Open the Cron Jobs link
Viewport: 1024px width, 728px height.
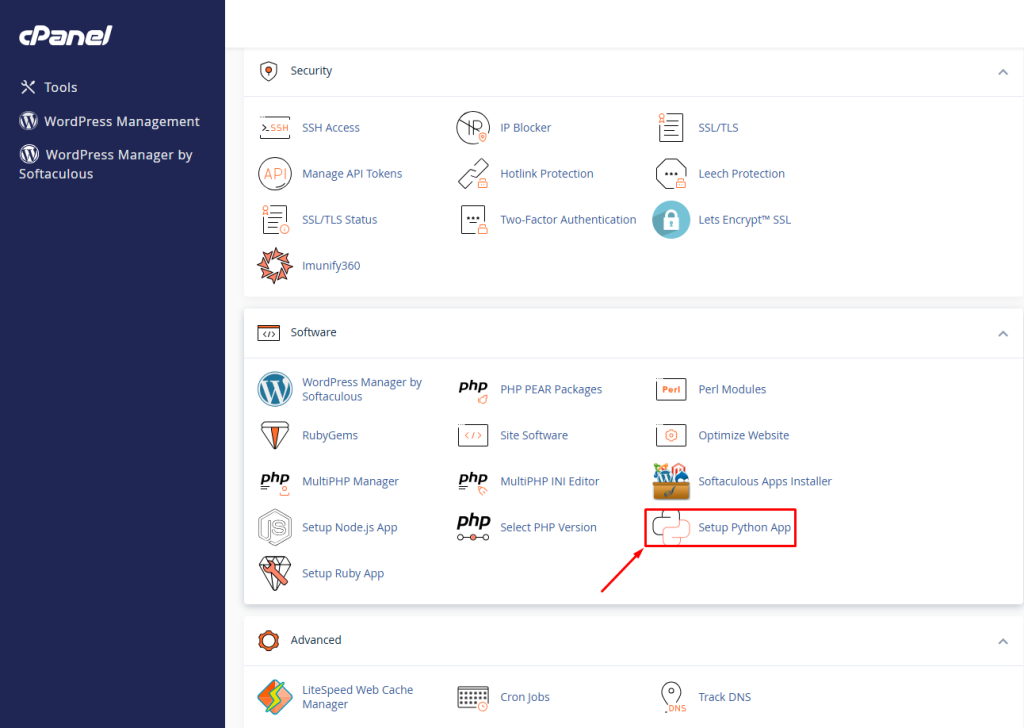click(525, 697)
